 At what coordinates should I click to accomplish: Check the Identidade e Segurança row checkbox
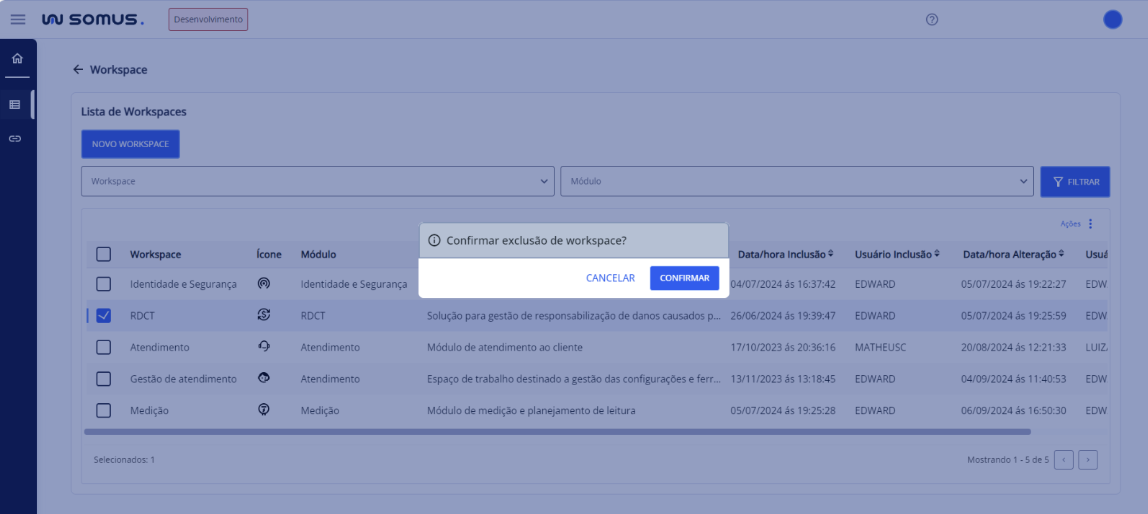(x=104, y=283)
